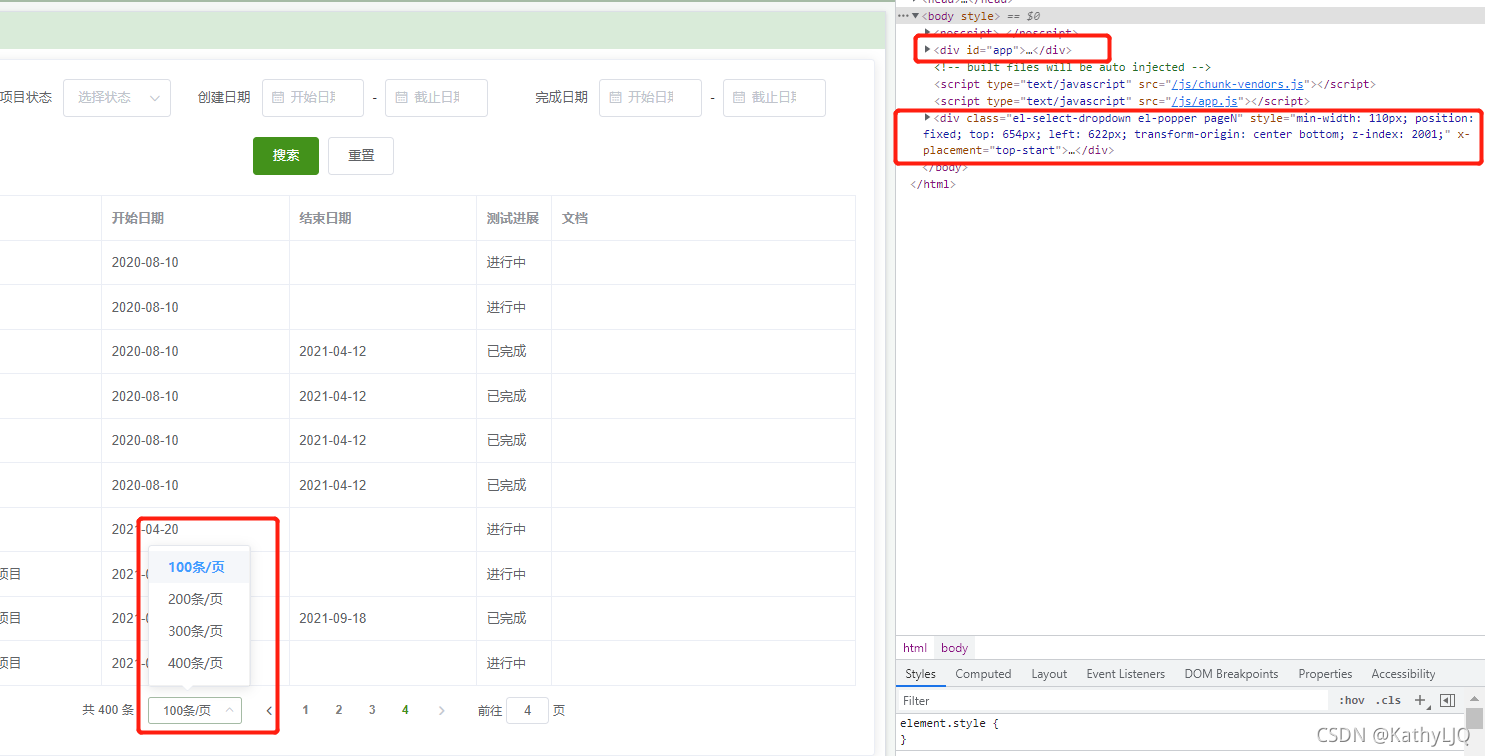Expand the el-select-dropdown pageN div node
Image resolution: width=1485 pixels, height=756 pixels.
[927, 117]
